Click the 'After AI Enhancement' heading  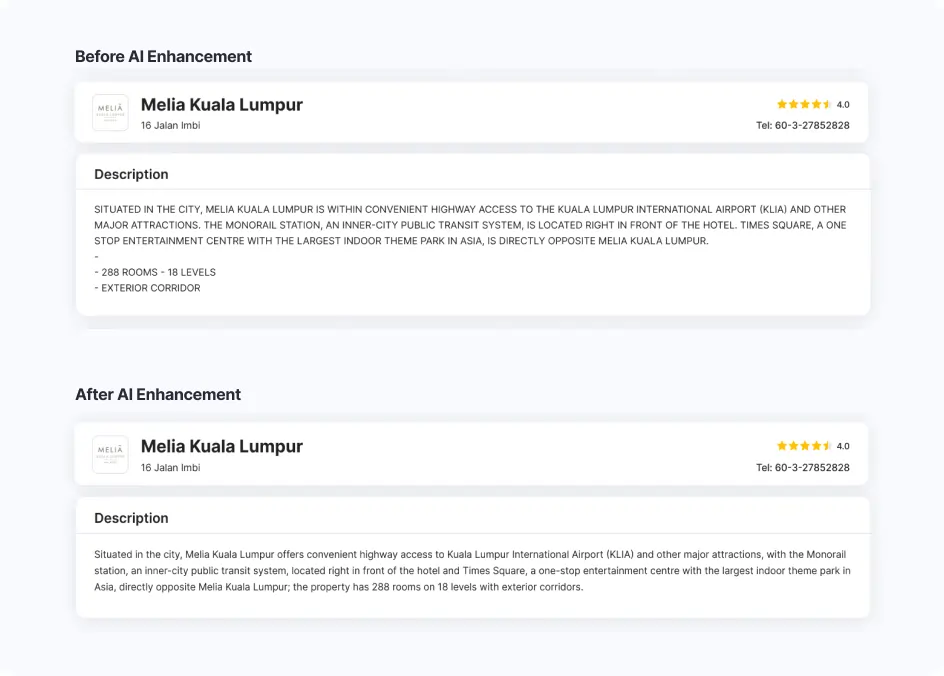[158, 395]
